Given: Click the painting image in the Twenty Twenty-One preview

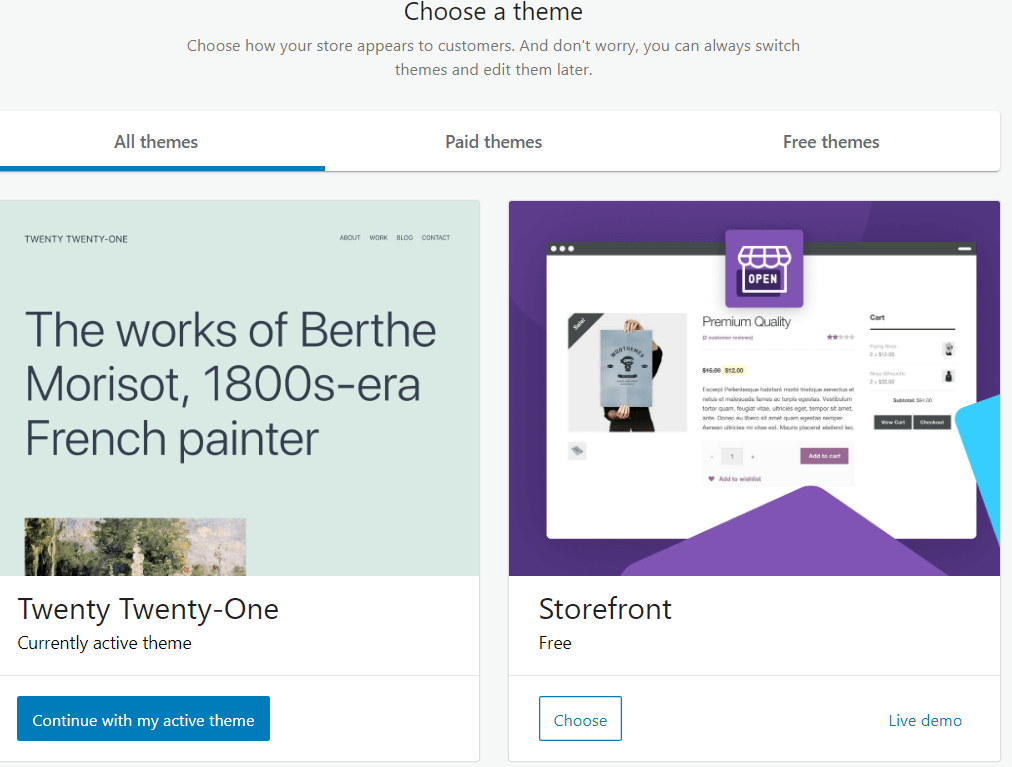Looking at the screenshot, I should [x=135, y=546].
